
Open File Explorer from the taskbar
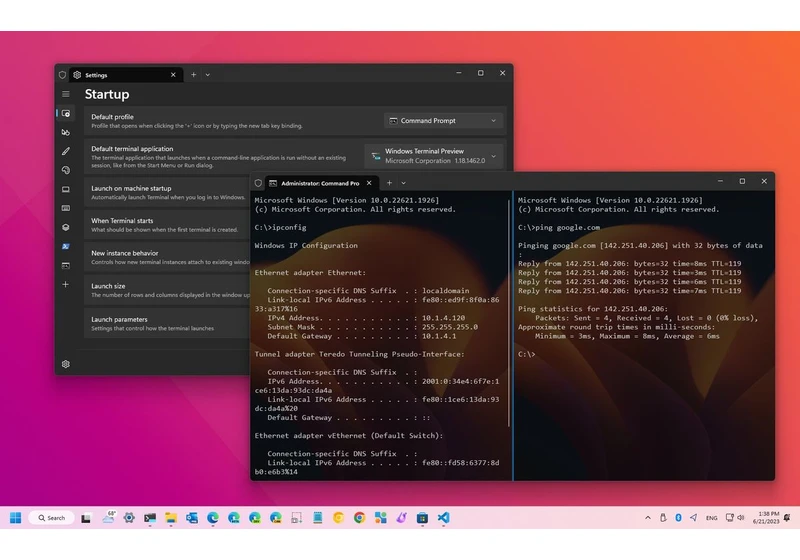coord(171,518)
